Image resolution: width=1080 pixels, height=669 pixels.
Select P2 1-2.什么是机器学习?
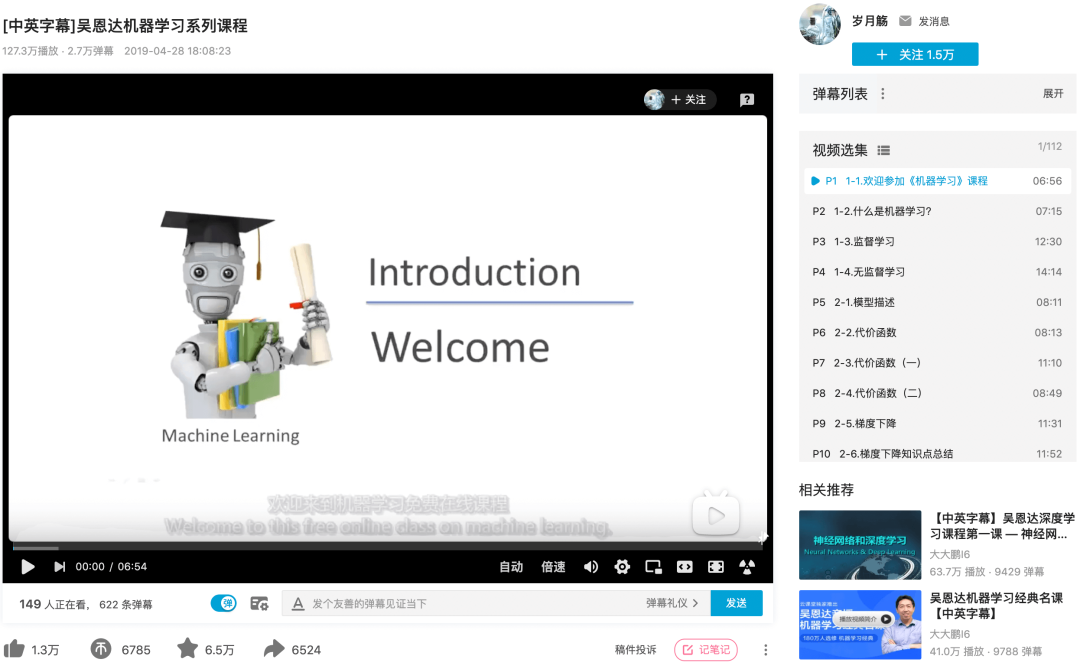click(x=937, y=212)
